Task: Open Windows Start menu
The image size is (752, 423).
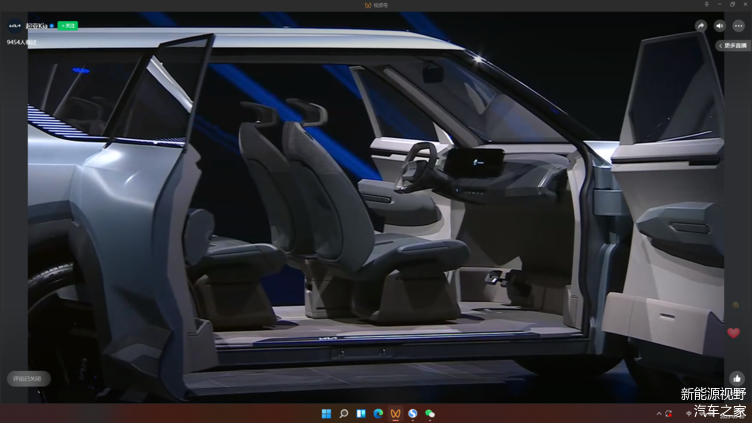Action: (x=326, y=413)
